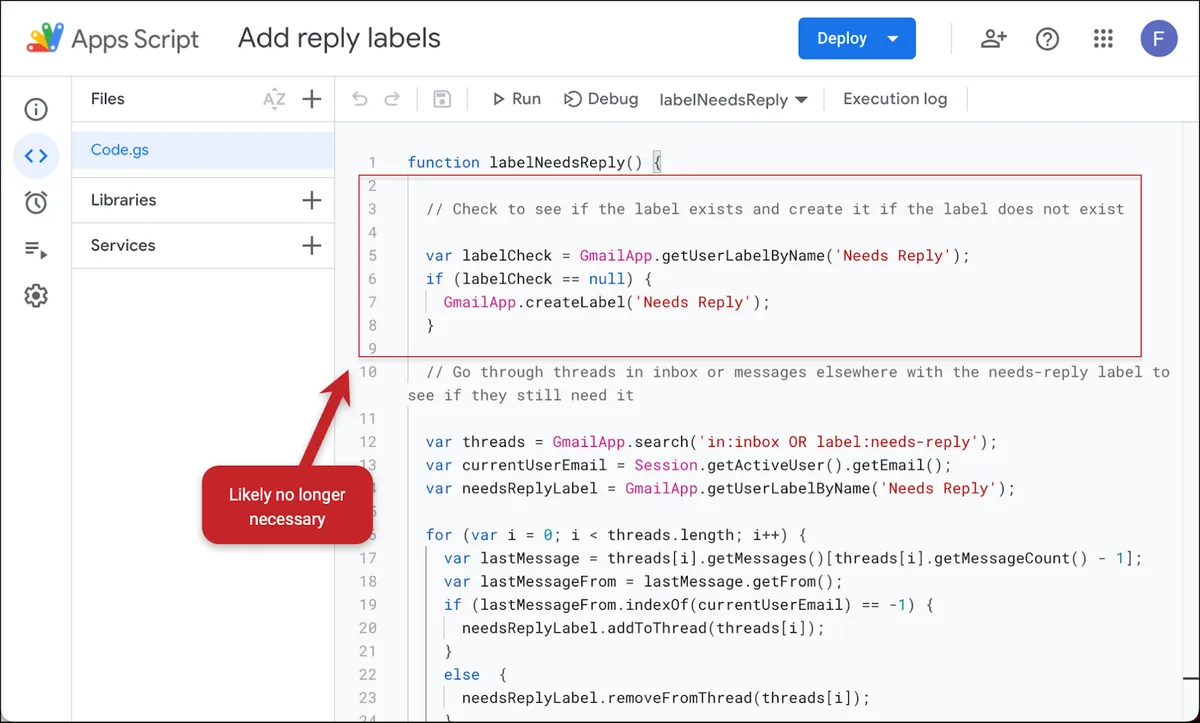Open the Google apps grid icon
This screenshot has height=723, width=1200.
[x=1103, y=39]
